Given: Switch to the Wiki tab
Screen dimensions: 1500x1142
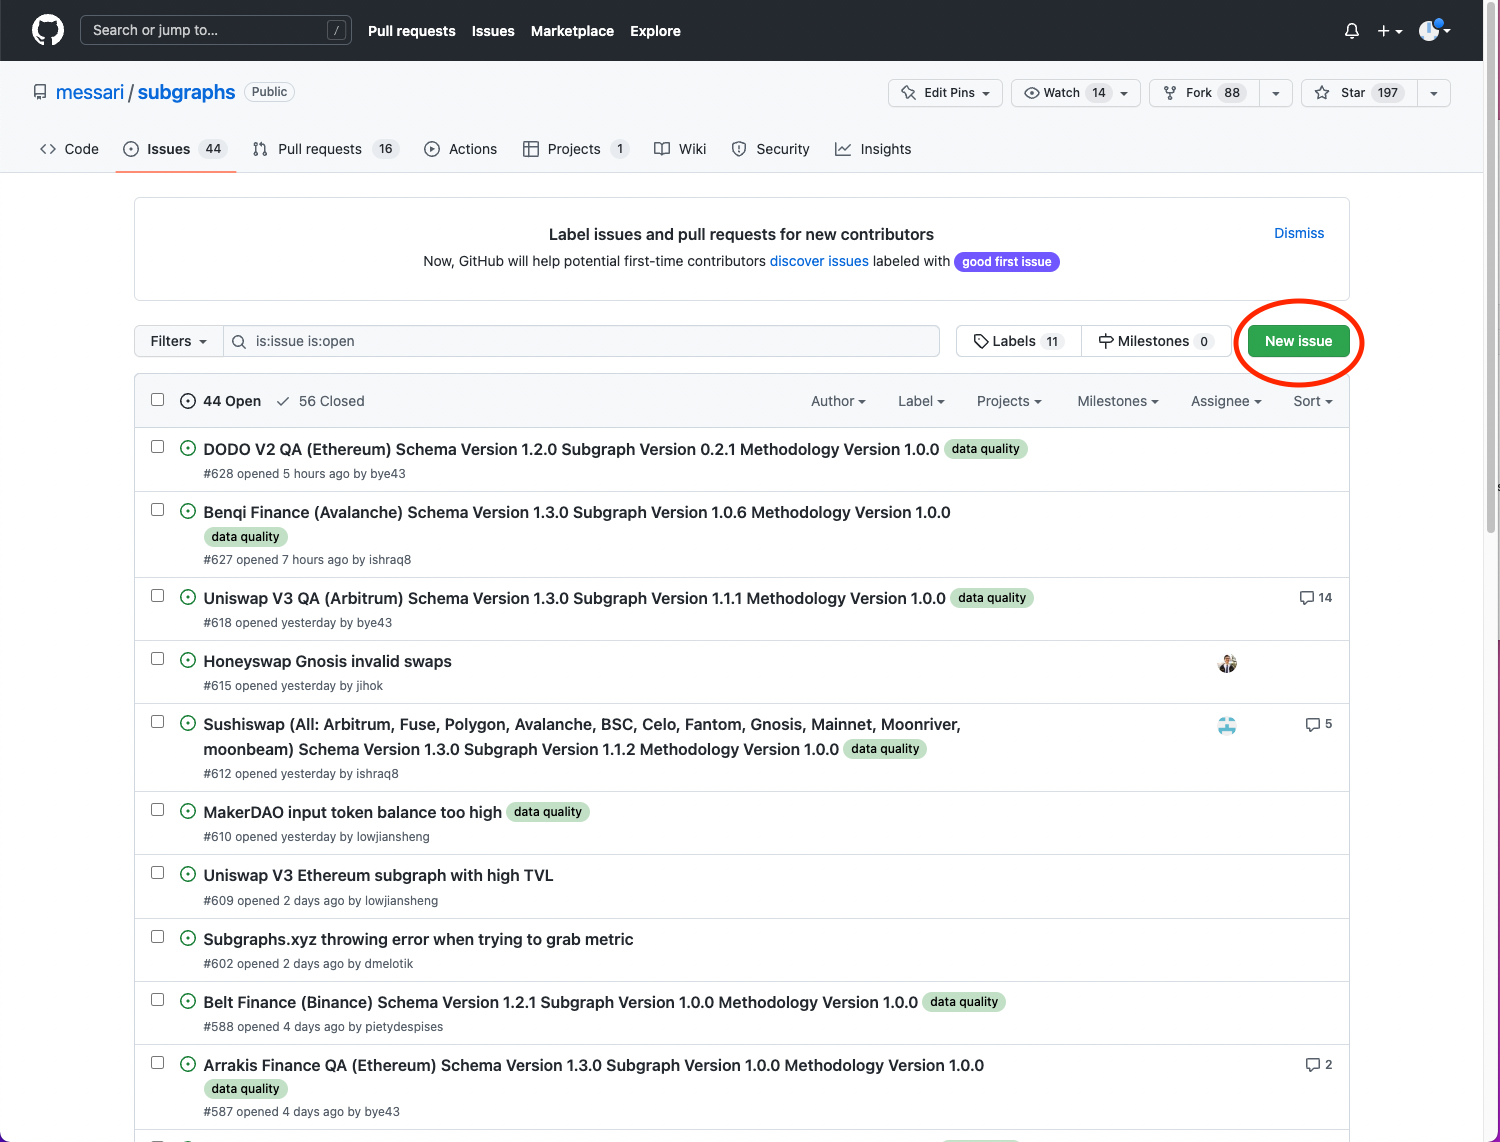Looking at the screenshot, I should [680, 149].
